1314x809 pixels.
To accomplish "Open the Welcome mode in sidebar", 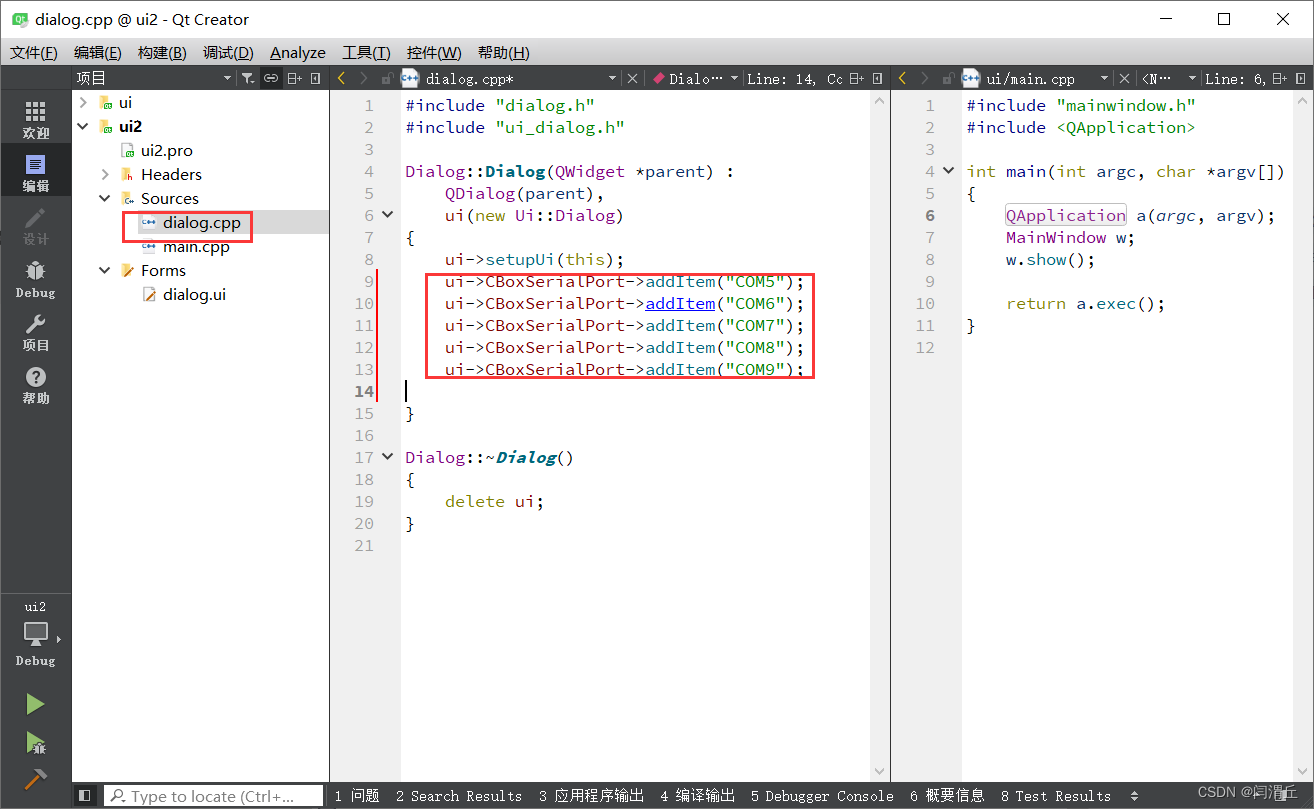I will coord(35,120).
